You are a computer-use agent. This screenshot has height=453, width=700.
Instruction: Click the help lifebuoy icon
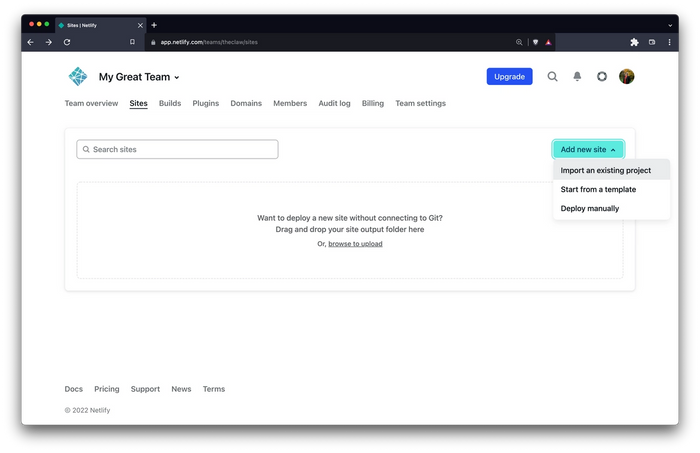pos(602,76)
